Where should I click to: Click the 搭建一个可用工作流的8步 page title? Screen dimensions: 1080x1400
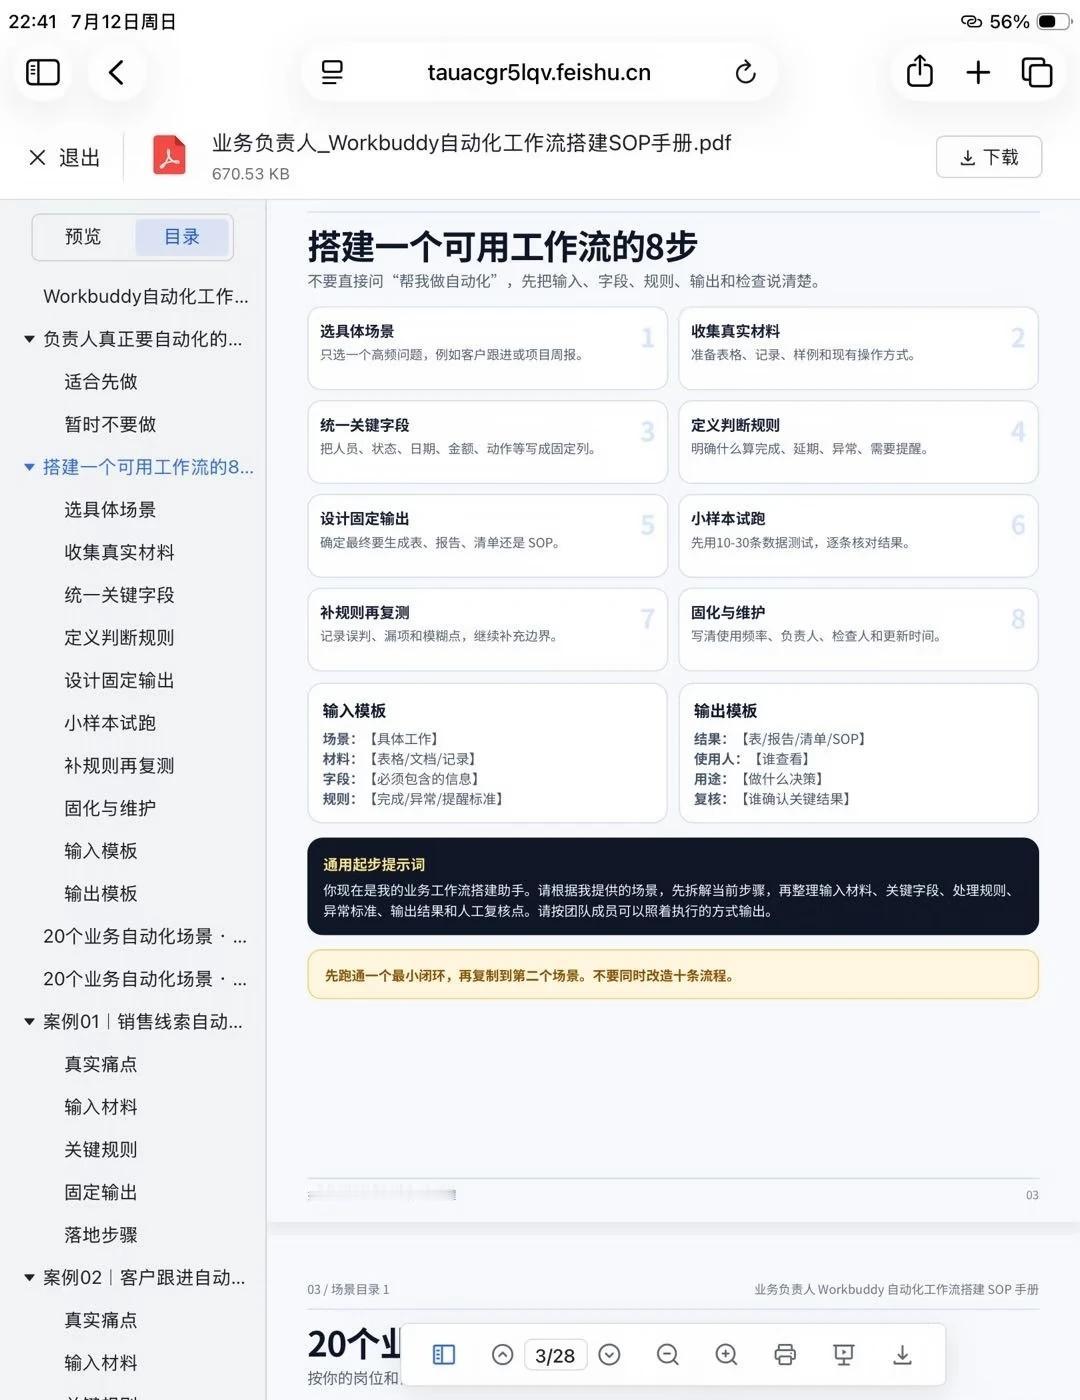502,246
